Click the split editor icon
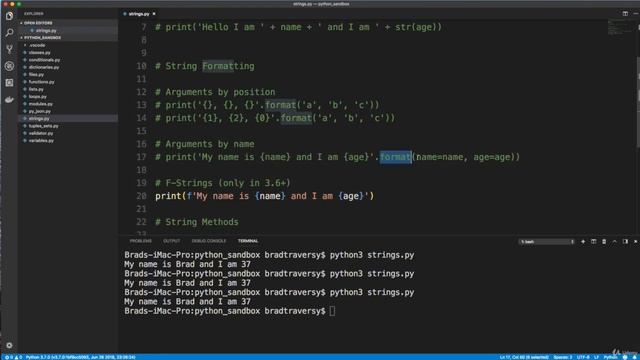640x360 pixels. tap(625, 13)
